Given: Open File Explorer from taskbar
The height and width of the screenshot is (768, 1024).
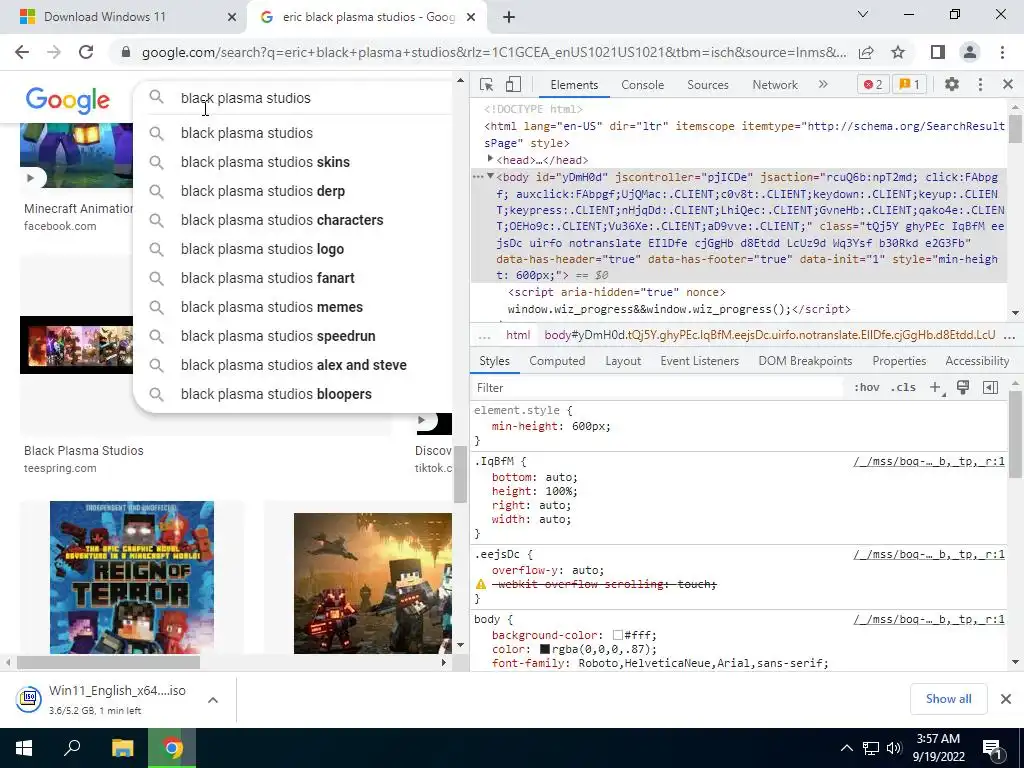Looking at the screenshot, I should [x=122, y=748].
